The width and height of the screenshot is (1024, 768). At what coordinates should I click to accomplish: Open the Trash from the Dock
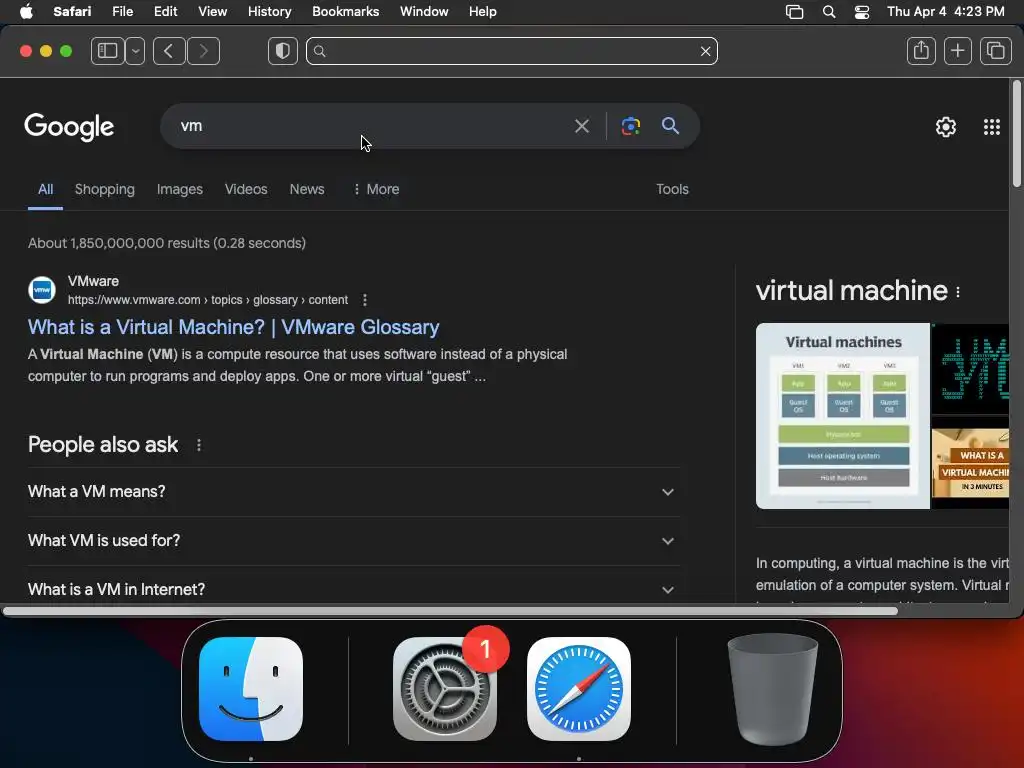(x=773, y=689)
